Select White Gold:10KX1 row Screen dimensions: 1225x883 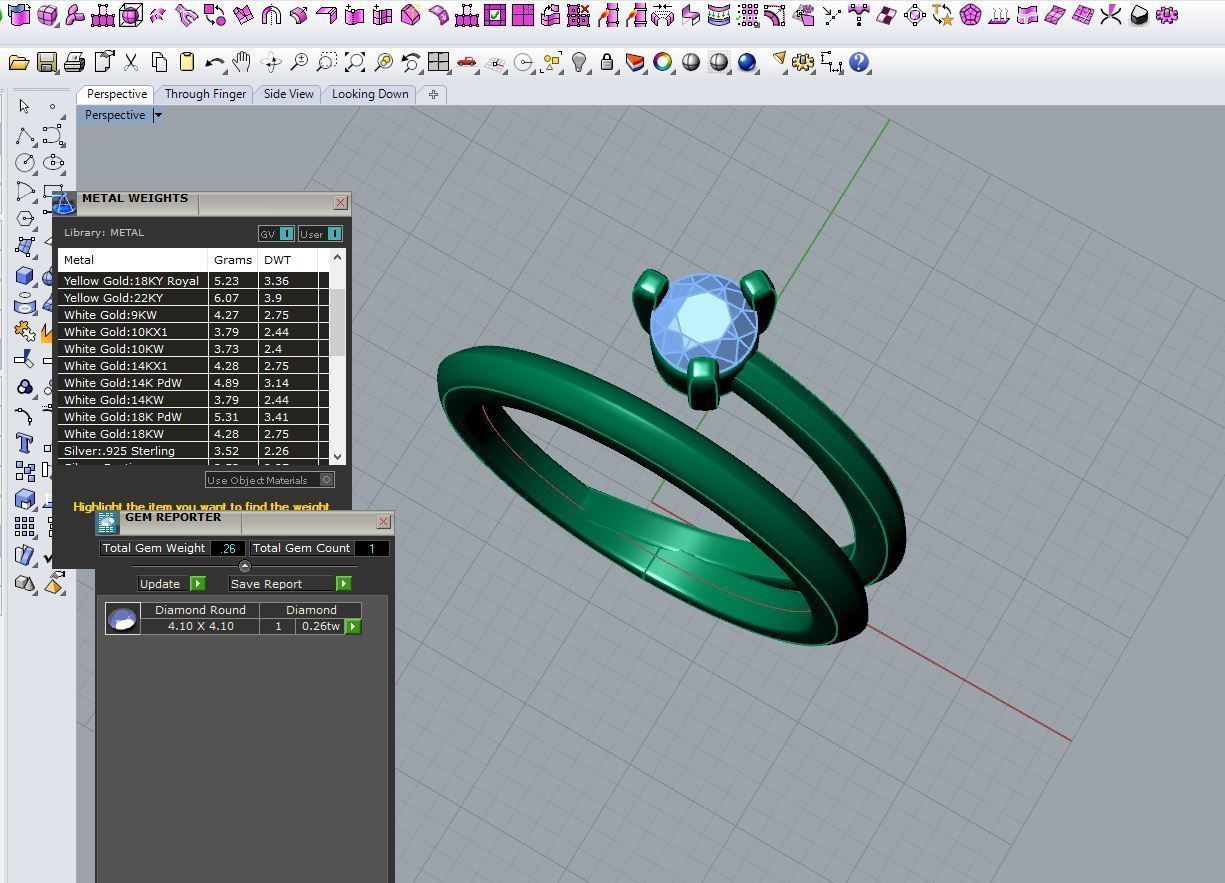(192, 332)
